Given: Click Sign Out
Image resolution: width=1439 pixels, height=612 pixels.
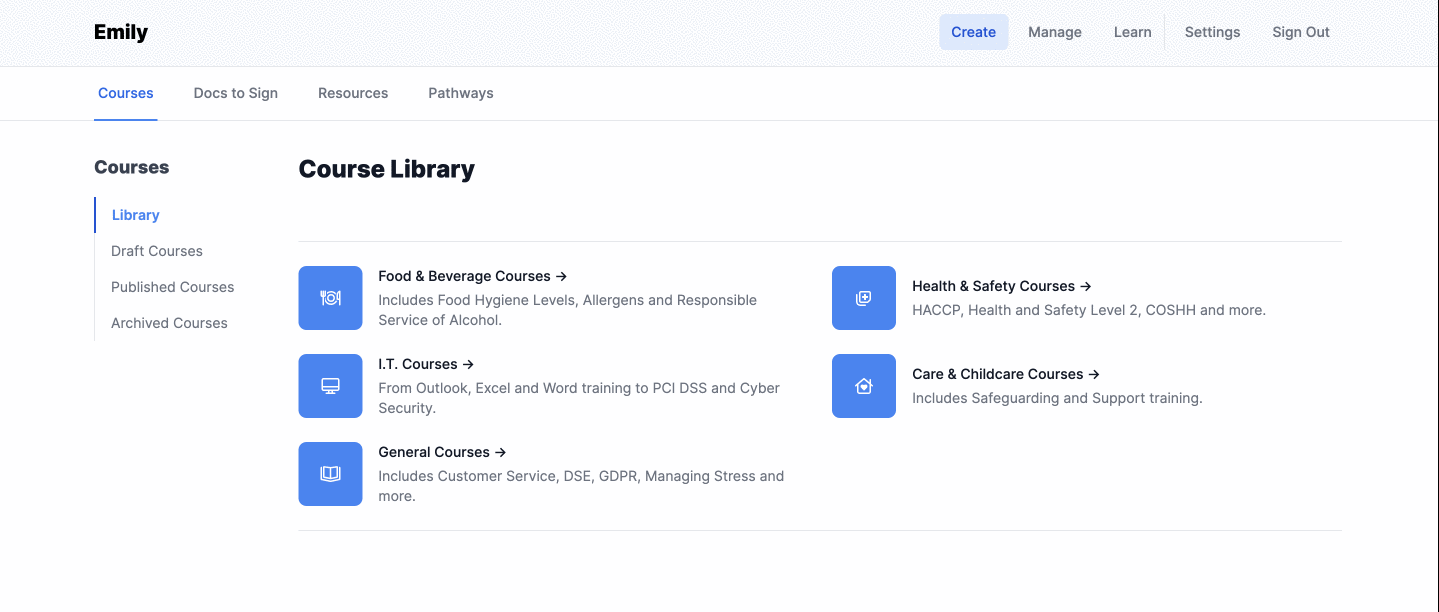Looking at the screenshot, I should pos(1301,32).
